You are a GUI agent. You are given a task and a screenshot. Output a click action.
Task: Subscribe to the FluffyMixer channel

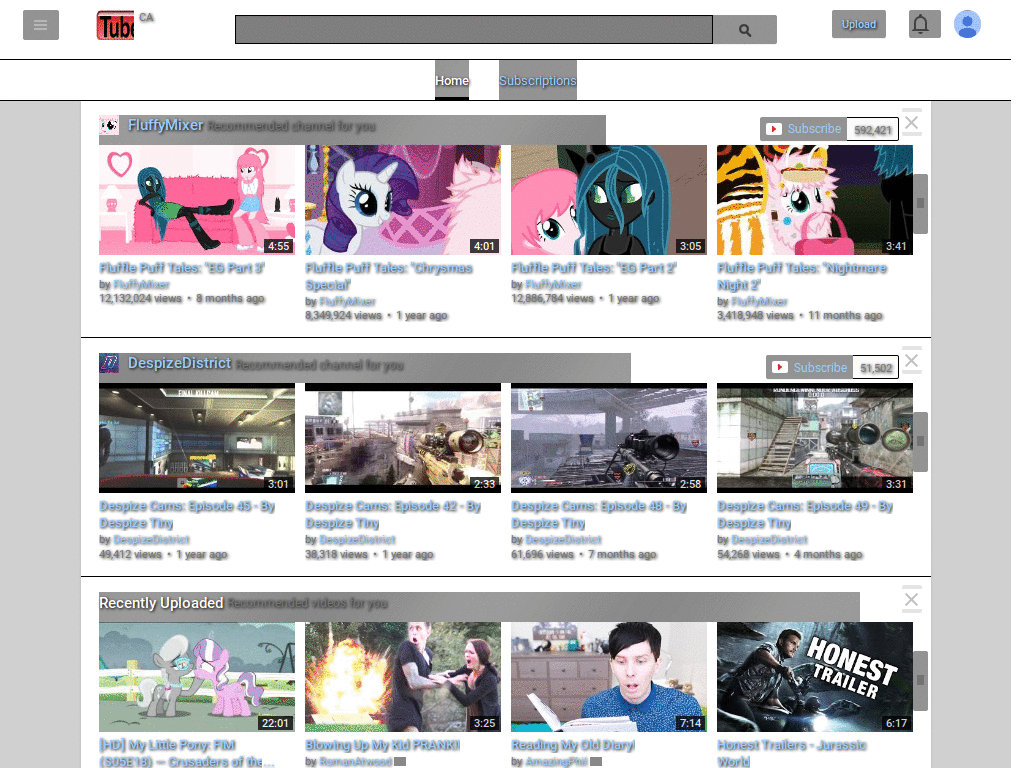804,129
